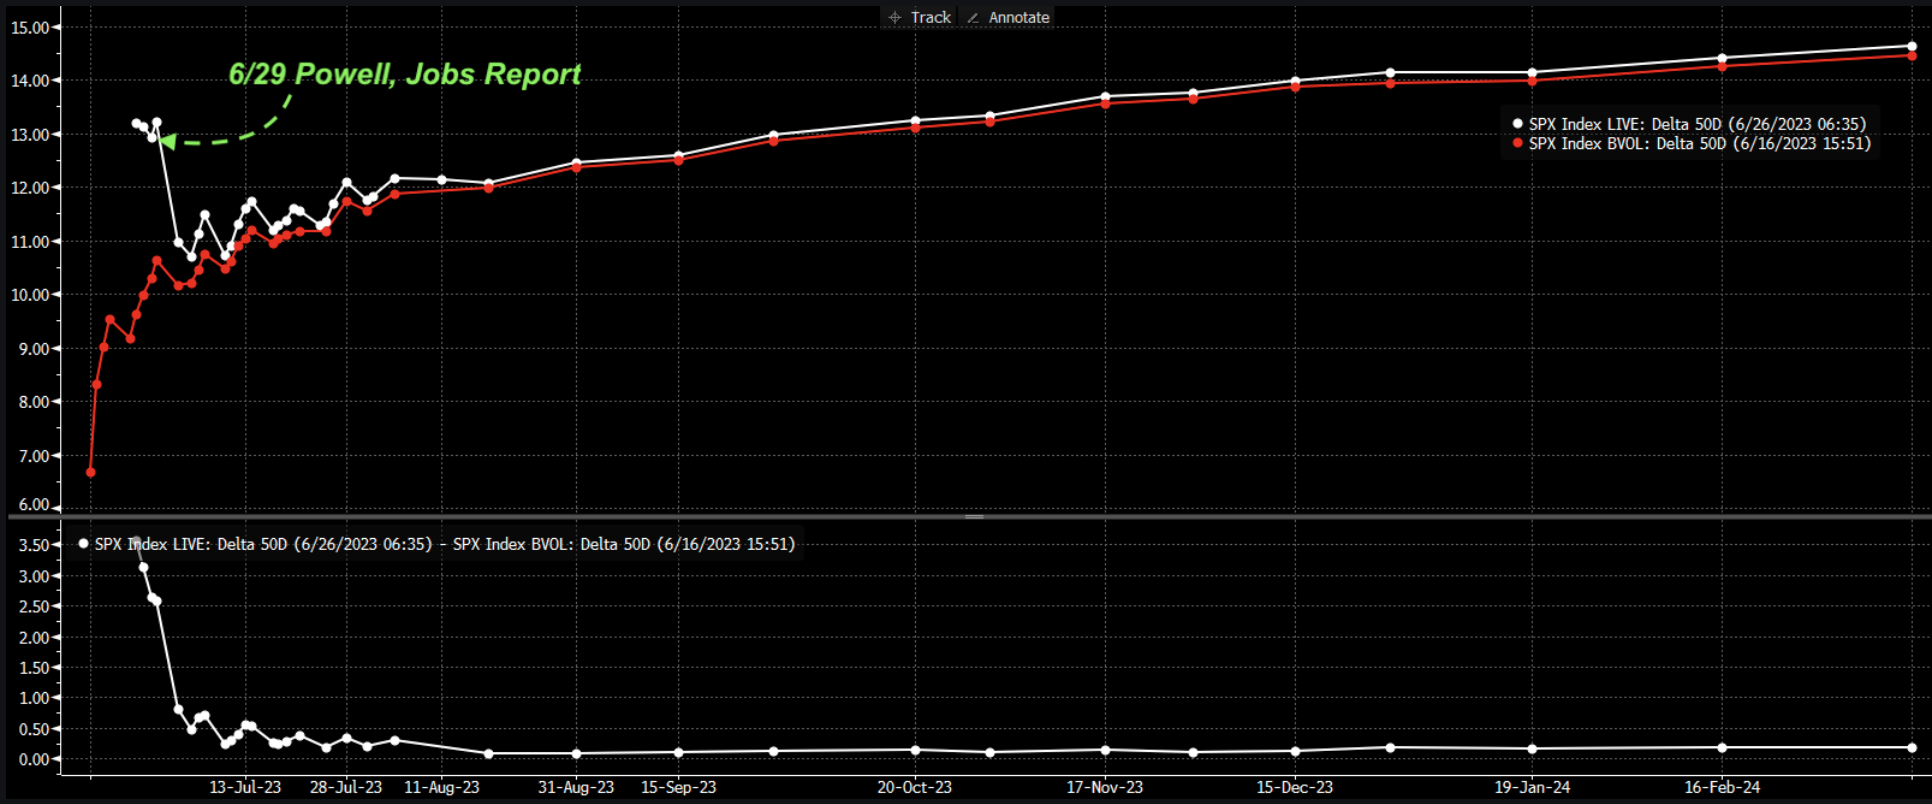1932x804 pixels.
Task: Click spread panel data point above 16-Feb-24
Action: 1722,748
